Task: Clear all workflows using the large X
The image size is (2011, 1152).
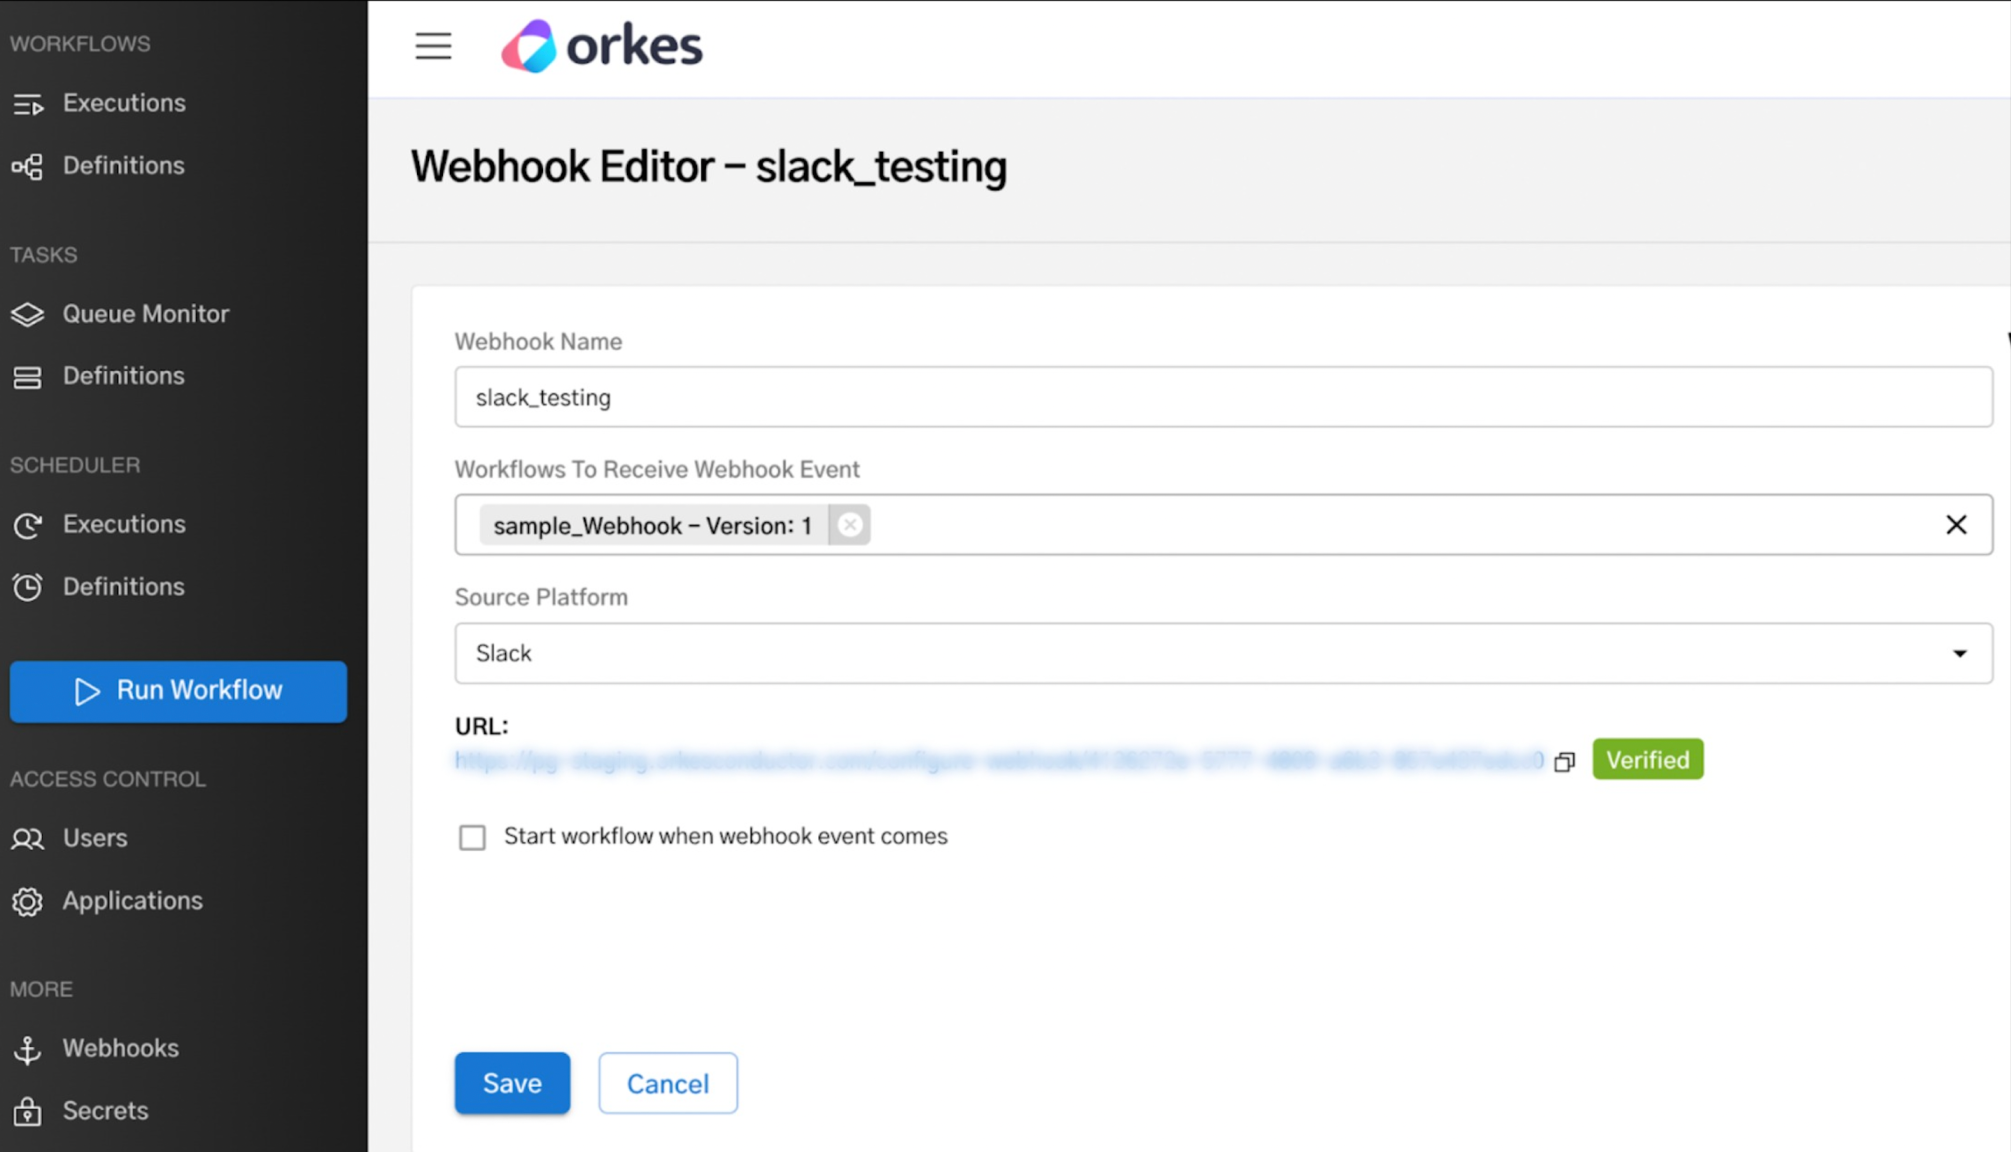Action: click(x=1957, y=524)
